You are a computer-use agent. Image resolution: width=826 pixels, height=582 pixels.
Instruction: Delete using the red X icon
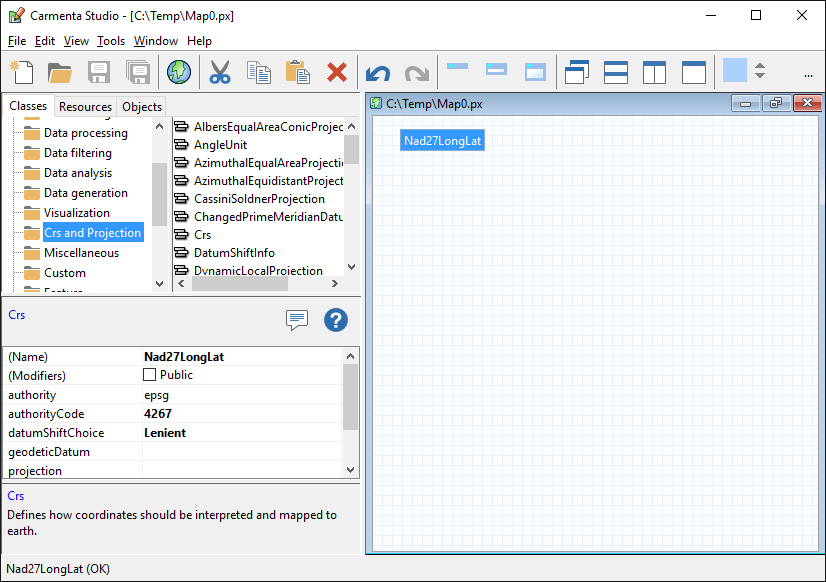point(337,72)
